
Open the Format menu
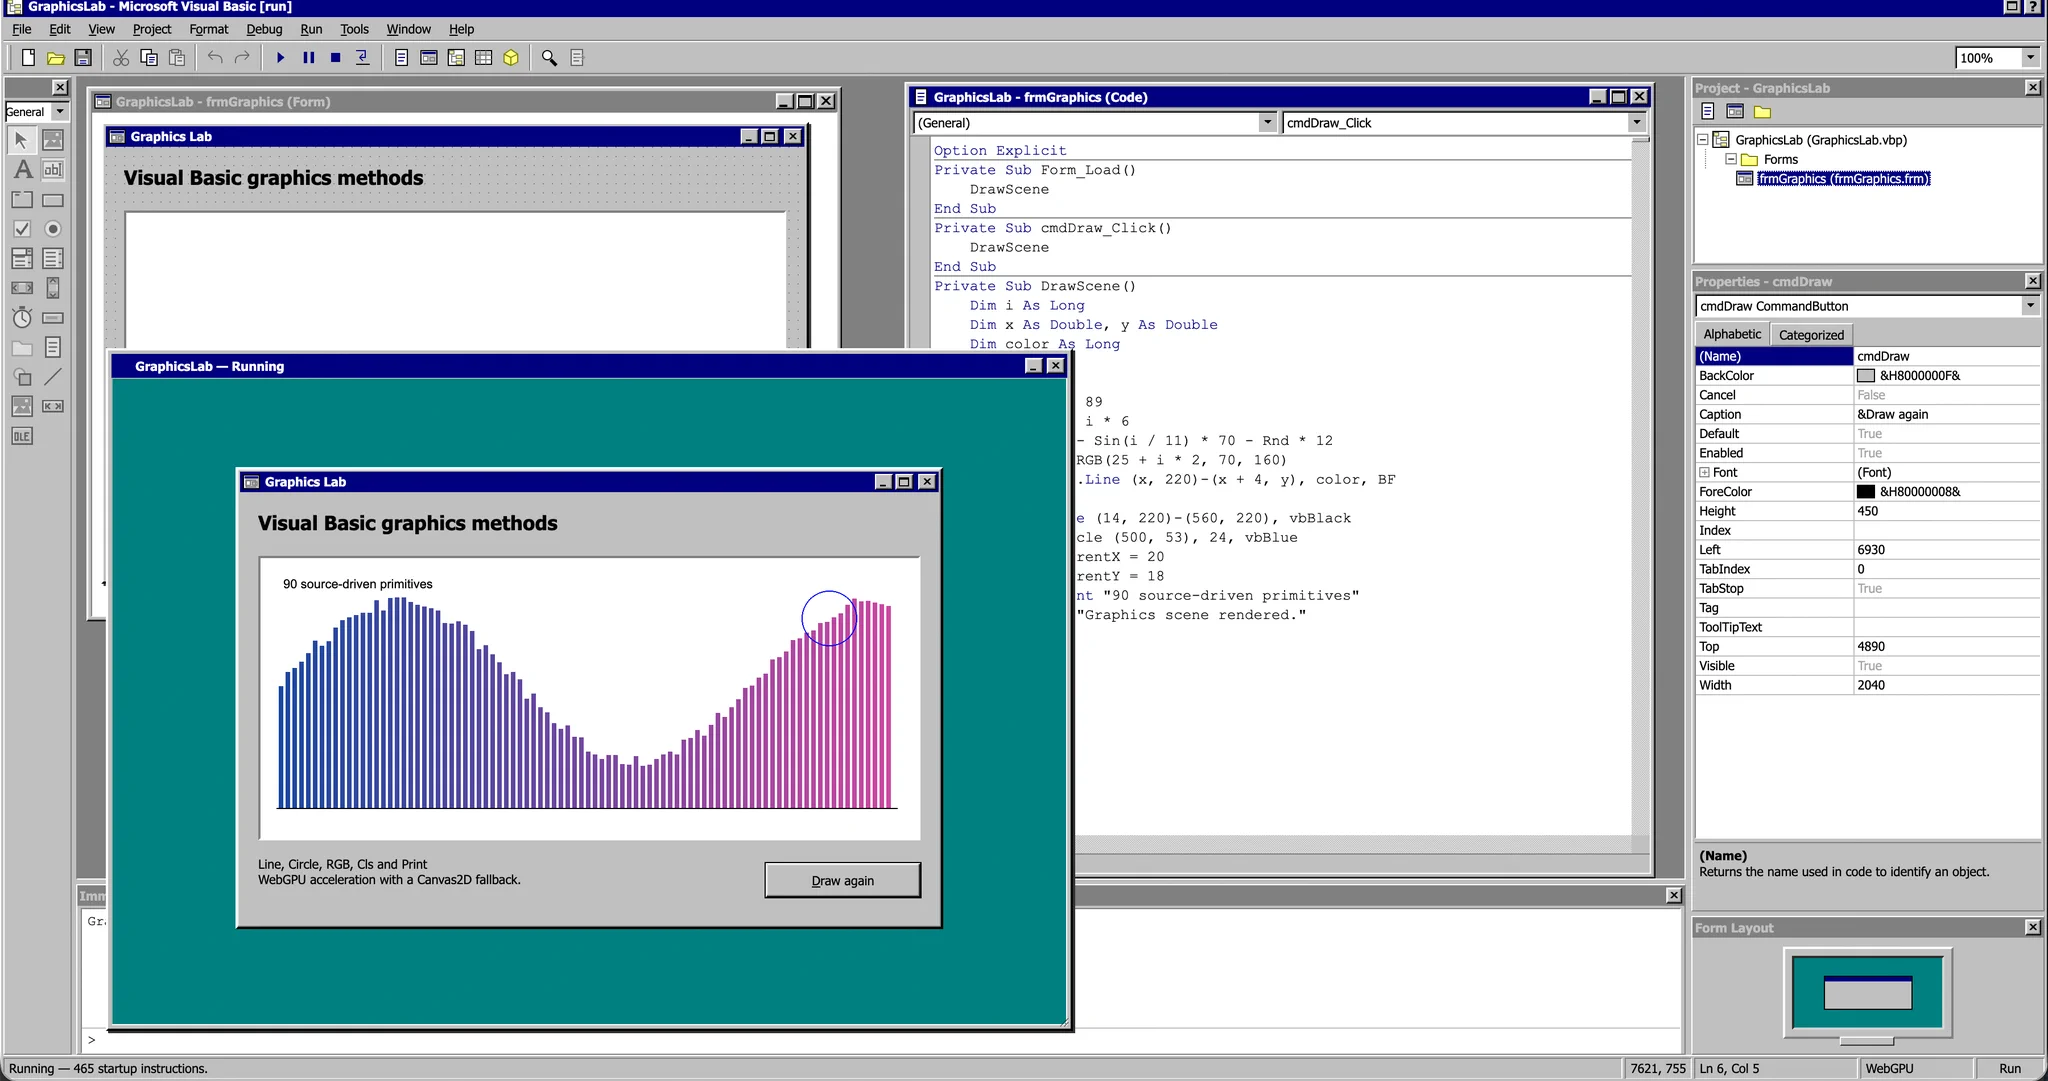(208, 29)
